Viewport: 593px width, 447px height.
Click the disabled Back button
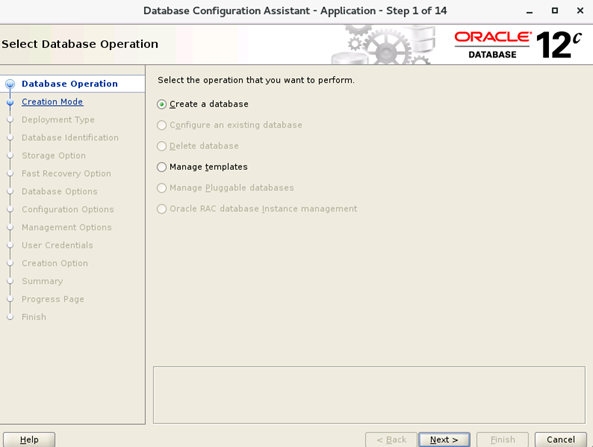[391, 440]
